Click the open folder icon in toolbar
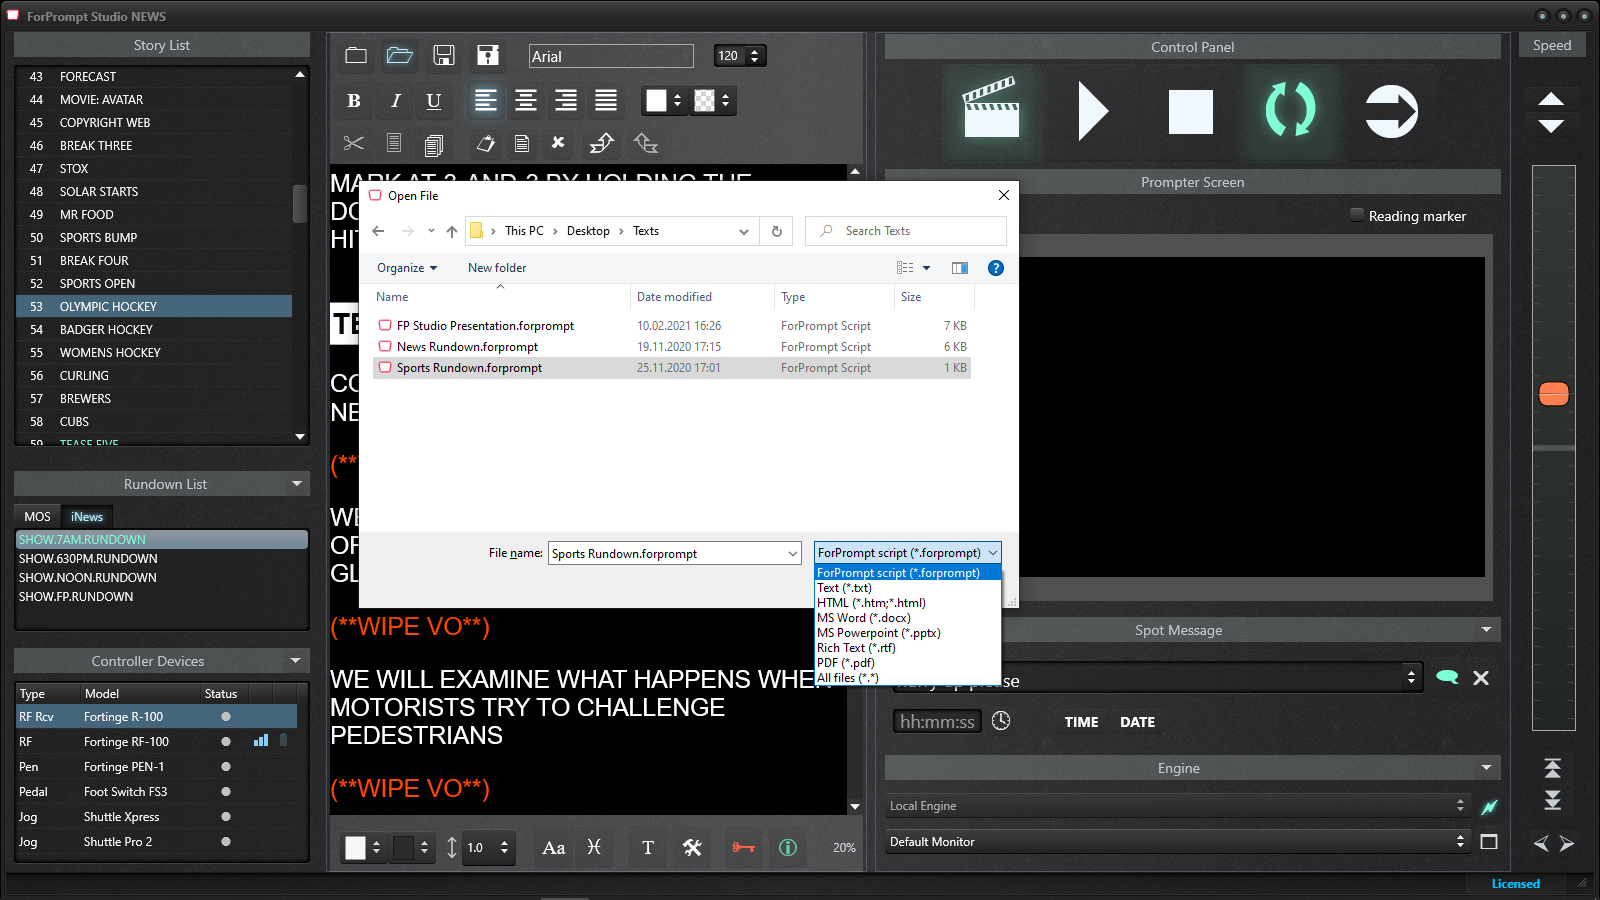Viewport: 1600px width, 900px height. coord(400,56)
